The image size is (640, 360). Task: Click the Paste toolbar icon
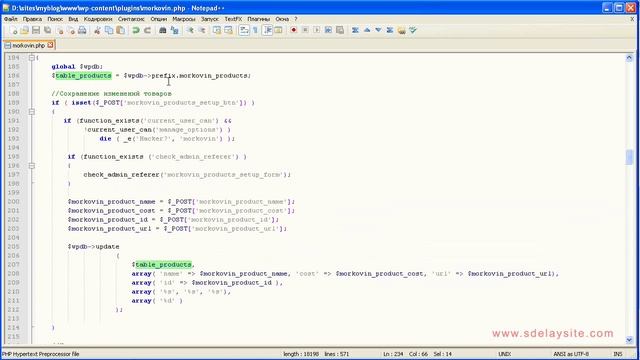(121, 30)
